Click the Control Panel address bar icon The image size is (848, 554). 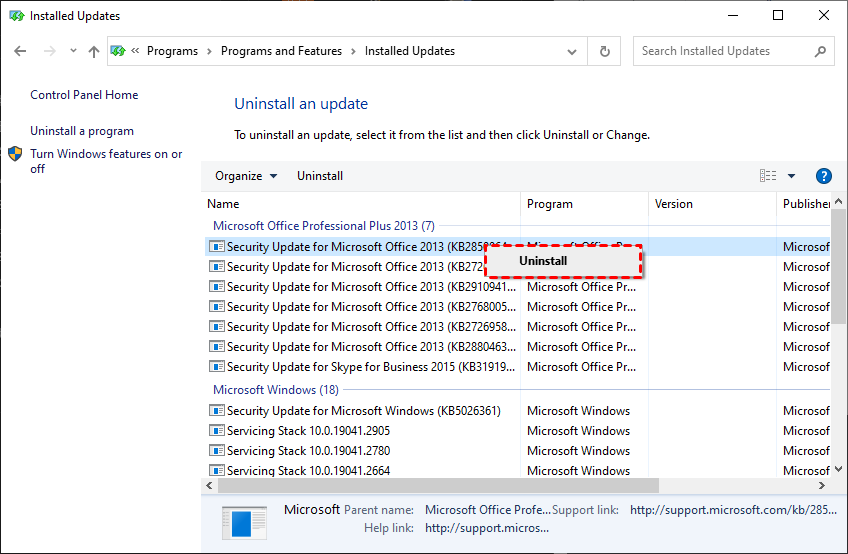[119, 51]
